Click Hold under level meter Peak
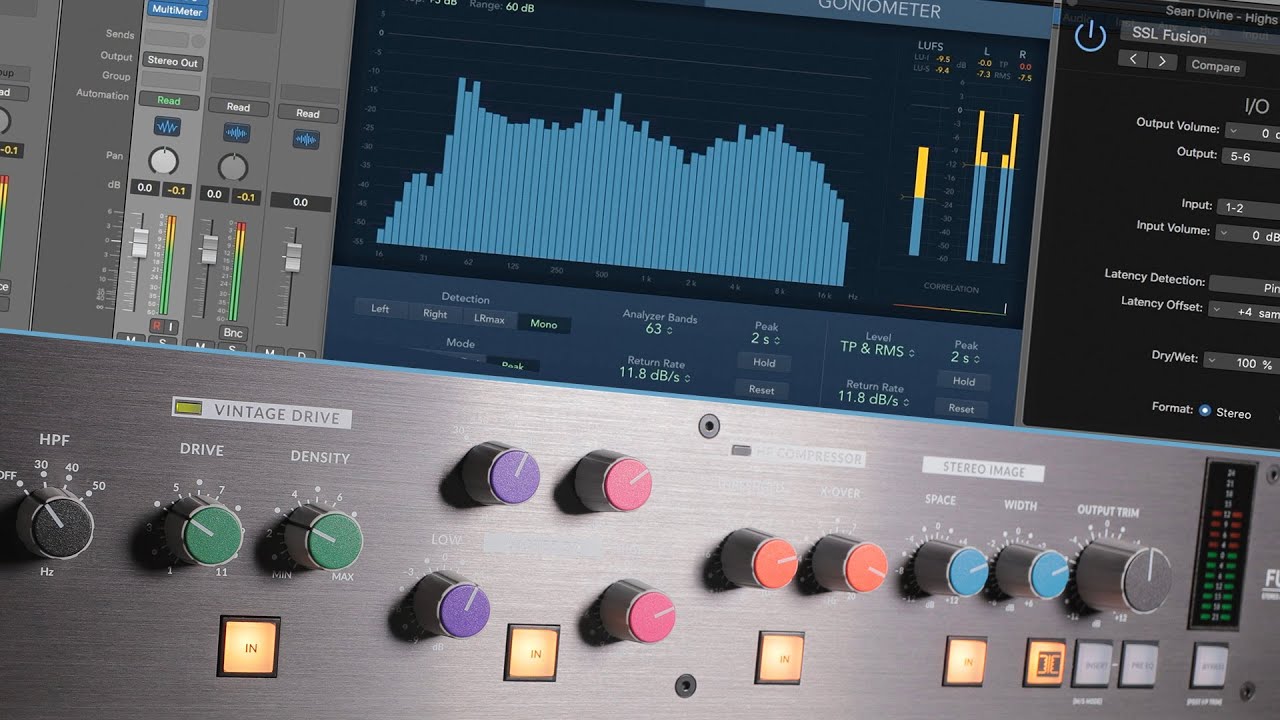The width and height of the screenshot is (1280, 720). click(964, 381)
